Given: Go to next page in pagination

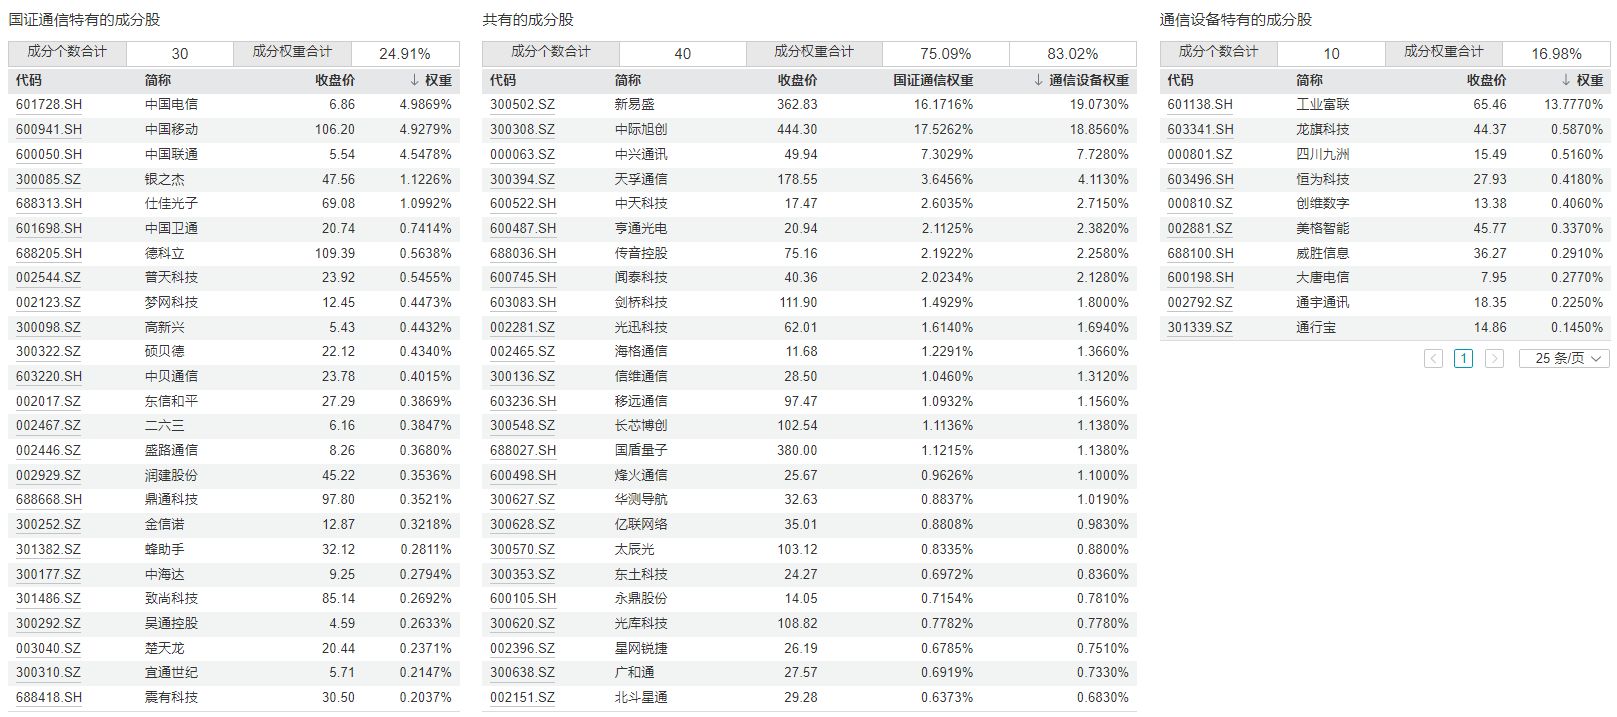Looking at the screenshot, I should [x=1494, y=358].
